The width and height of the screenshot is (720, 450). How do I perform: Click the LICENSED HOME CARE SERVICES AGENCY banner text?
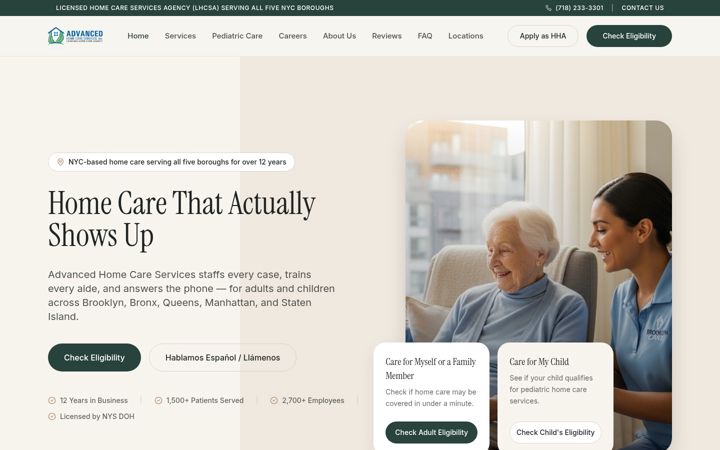pyautogui.click(x=195, y=8)
